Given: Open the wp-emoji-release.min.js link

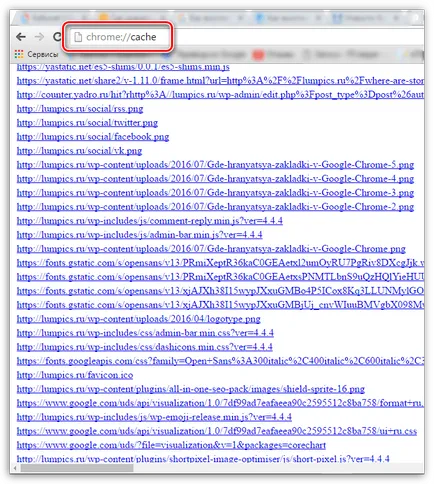Looking at the screenshot, I should [154, 417].
